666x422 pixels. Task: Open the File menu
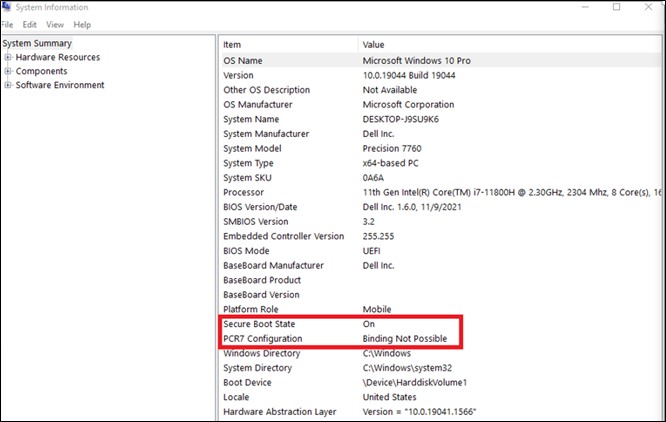pos(6,24)
